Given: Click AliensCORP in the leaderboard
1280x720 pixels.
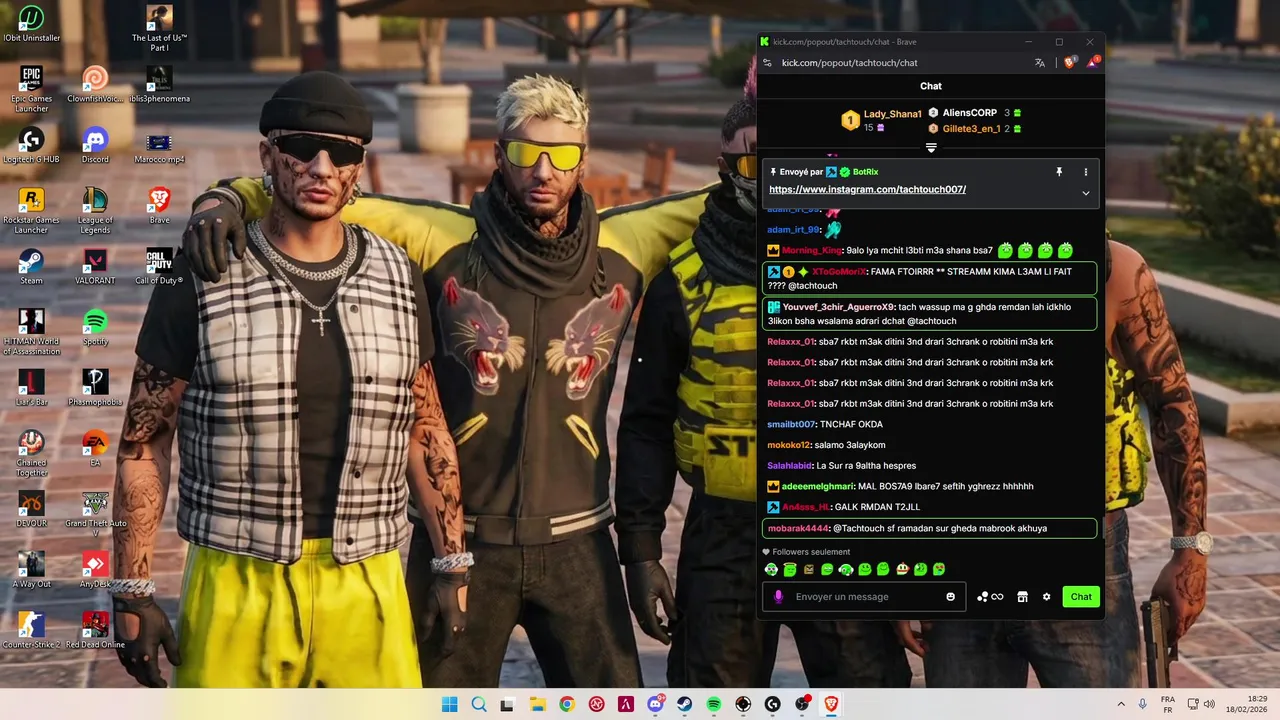Looking at the screenshot, I should [969, 113].
